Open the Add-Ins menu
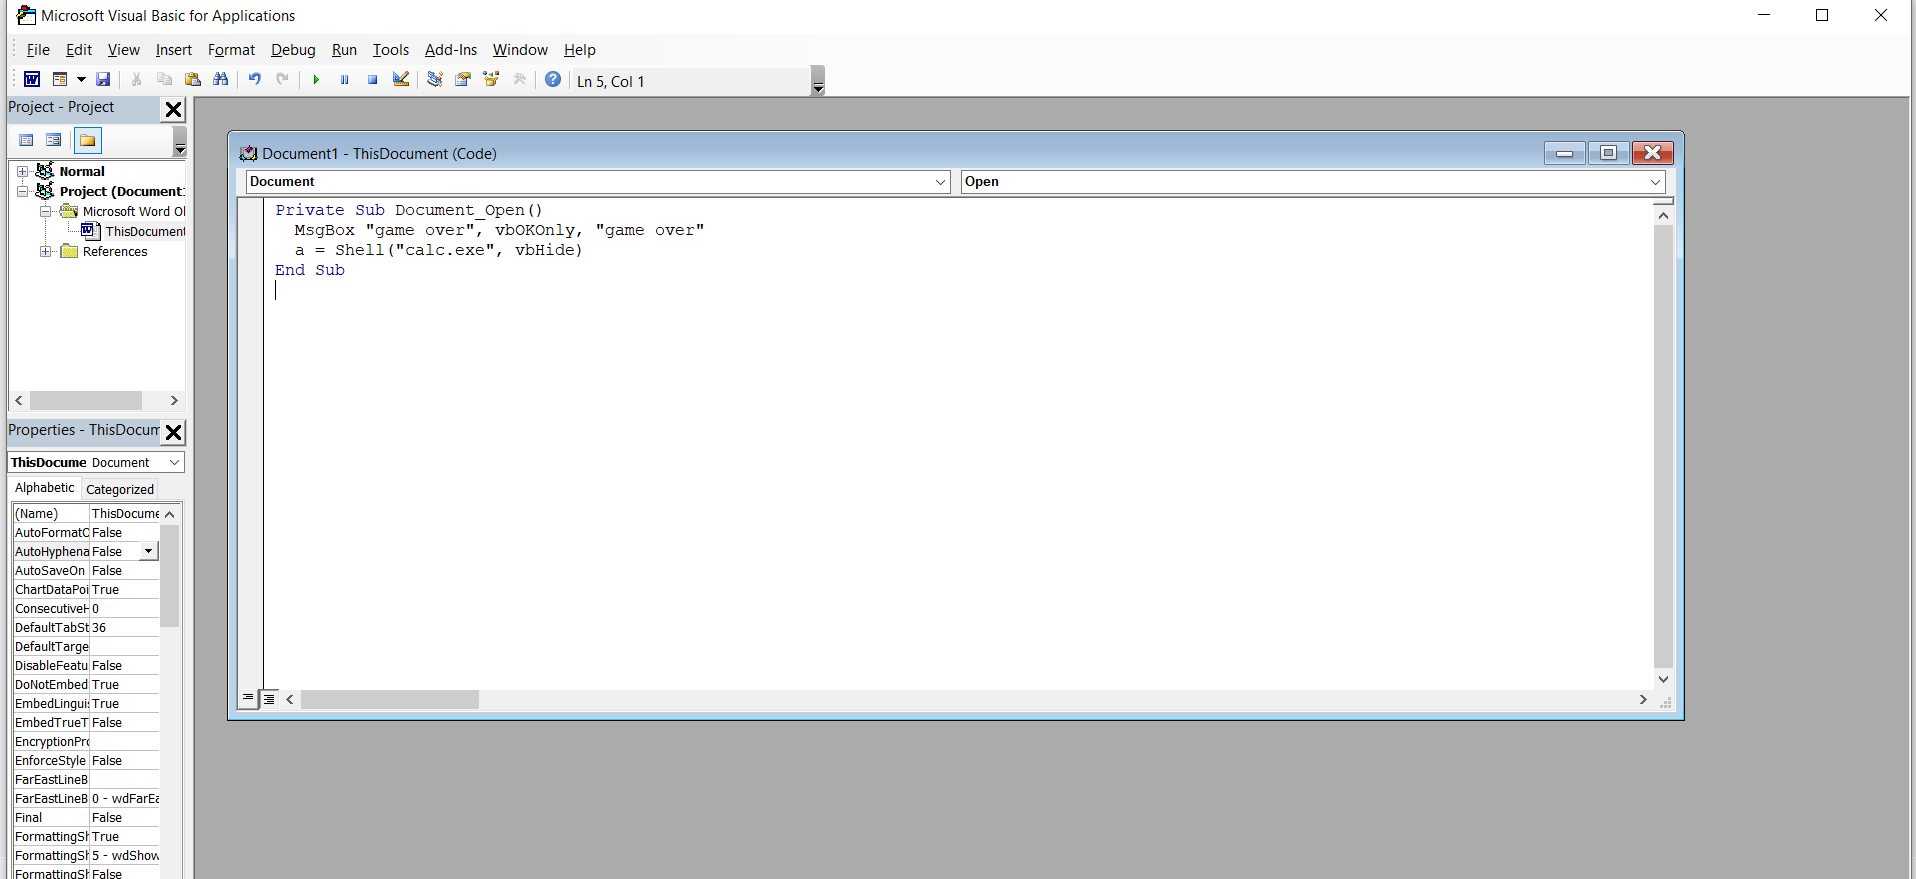The width and height of the screenshot is (1916, 879). click(x=451, y=50)
